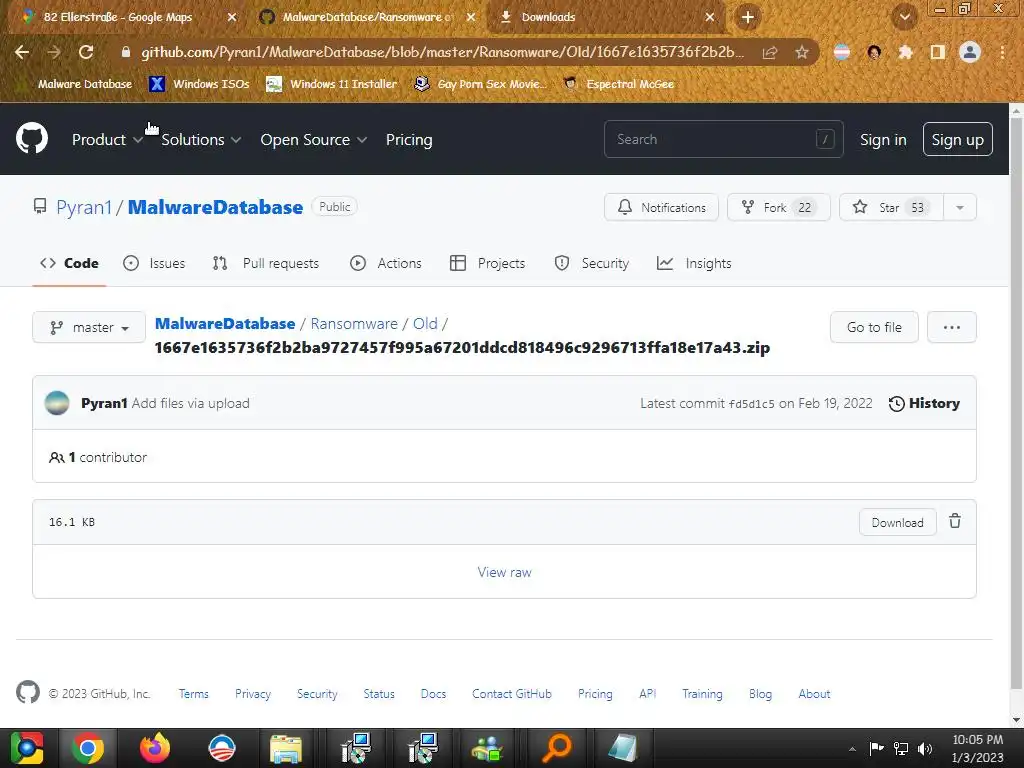Click the tab search chevron button
Viewport: 1024px width, 768px height.
click(x=904, y=17)
